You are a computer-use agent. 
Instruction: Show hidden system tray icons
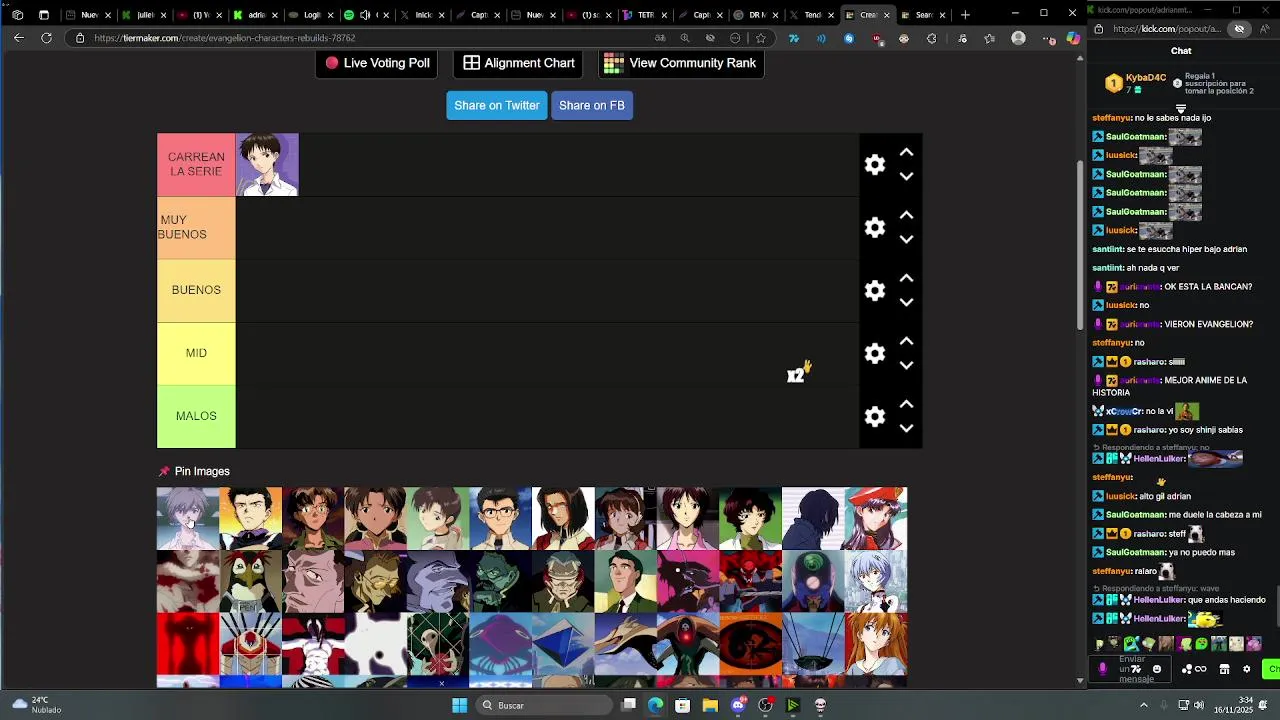point(1144,705)
